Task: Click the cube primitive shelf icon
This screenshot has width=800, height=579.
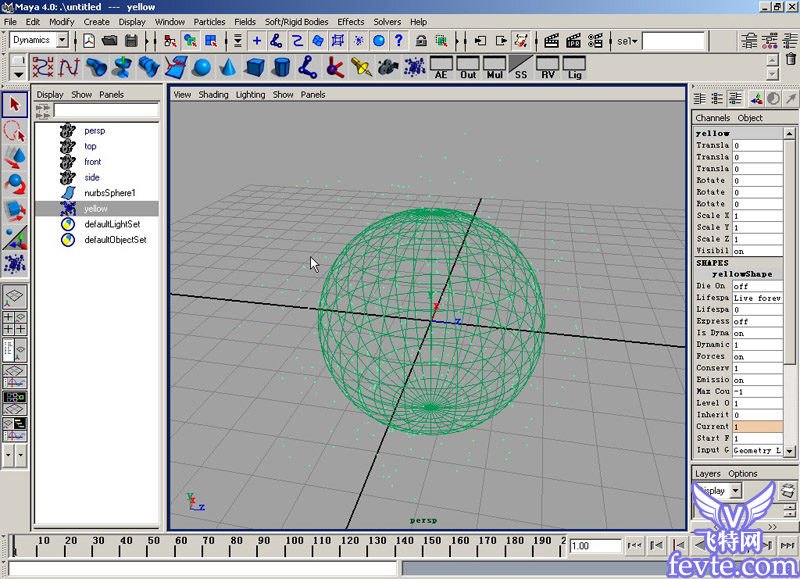Action: (x=255, y=67)
